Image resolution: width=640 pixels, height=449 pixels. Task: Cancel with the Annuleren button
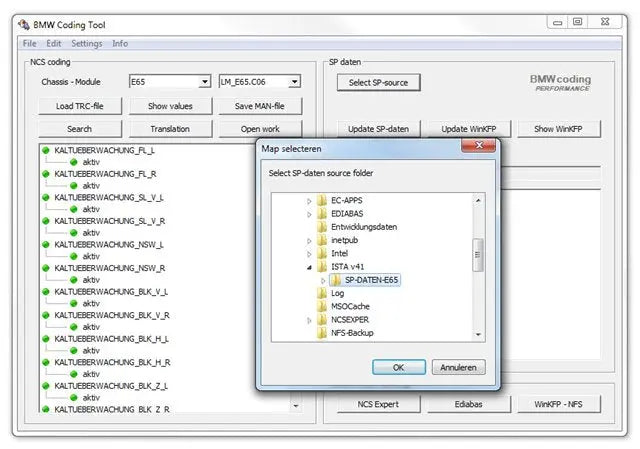458,367
